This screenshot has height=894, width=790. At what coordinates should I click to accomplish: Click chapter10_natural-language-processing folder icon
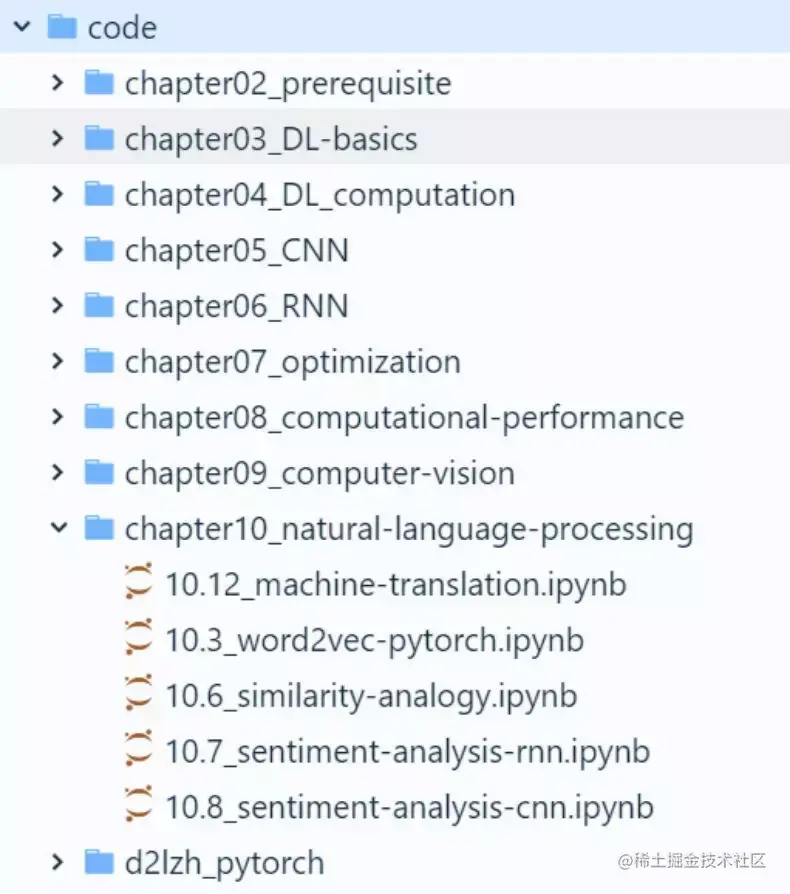[x=99, y=527]
